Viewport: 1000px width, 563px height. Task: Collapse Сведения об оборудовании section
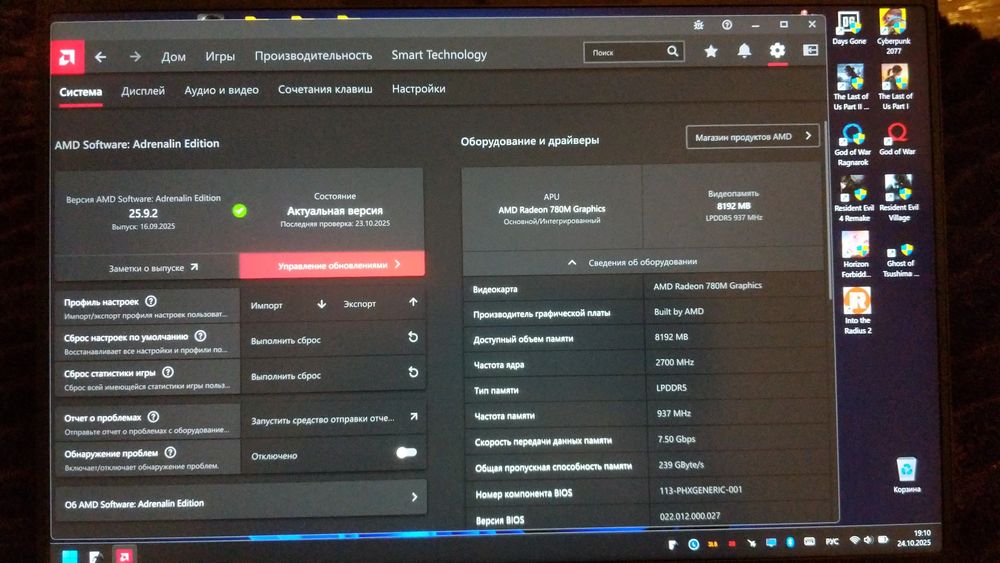pyautogui.click(x=642, y=261)
